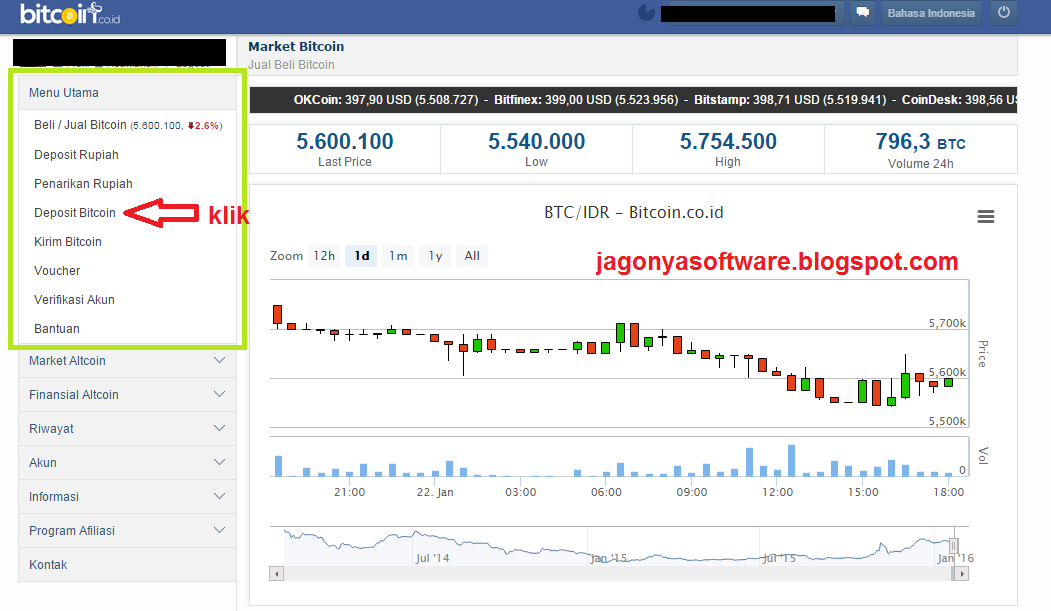Expand the Market Altcoin section
This screenshot has height=611, width=1051.
point(127,360)
